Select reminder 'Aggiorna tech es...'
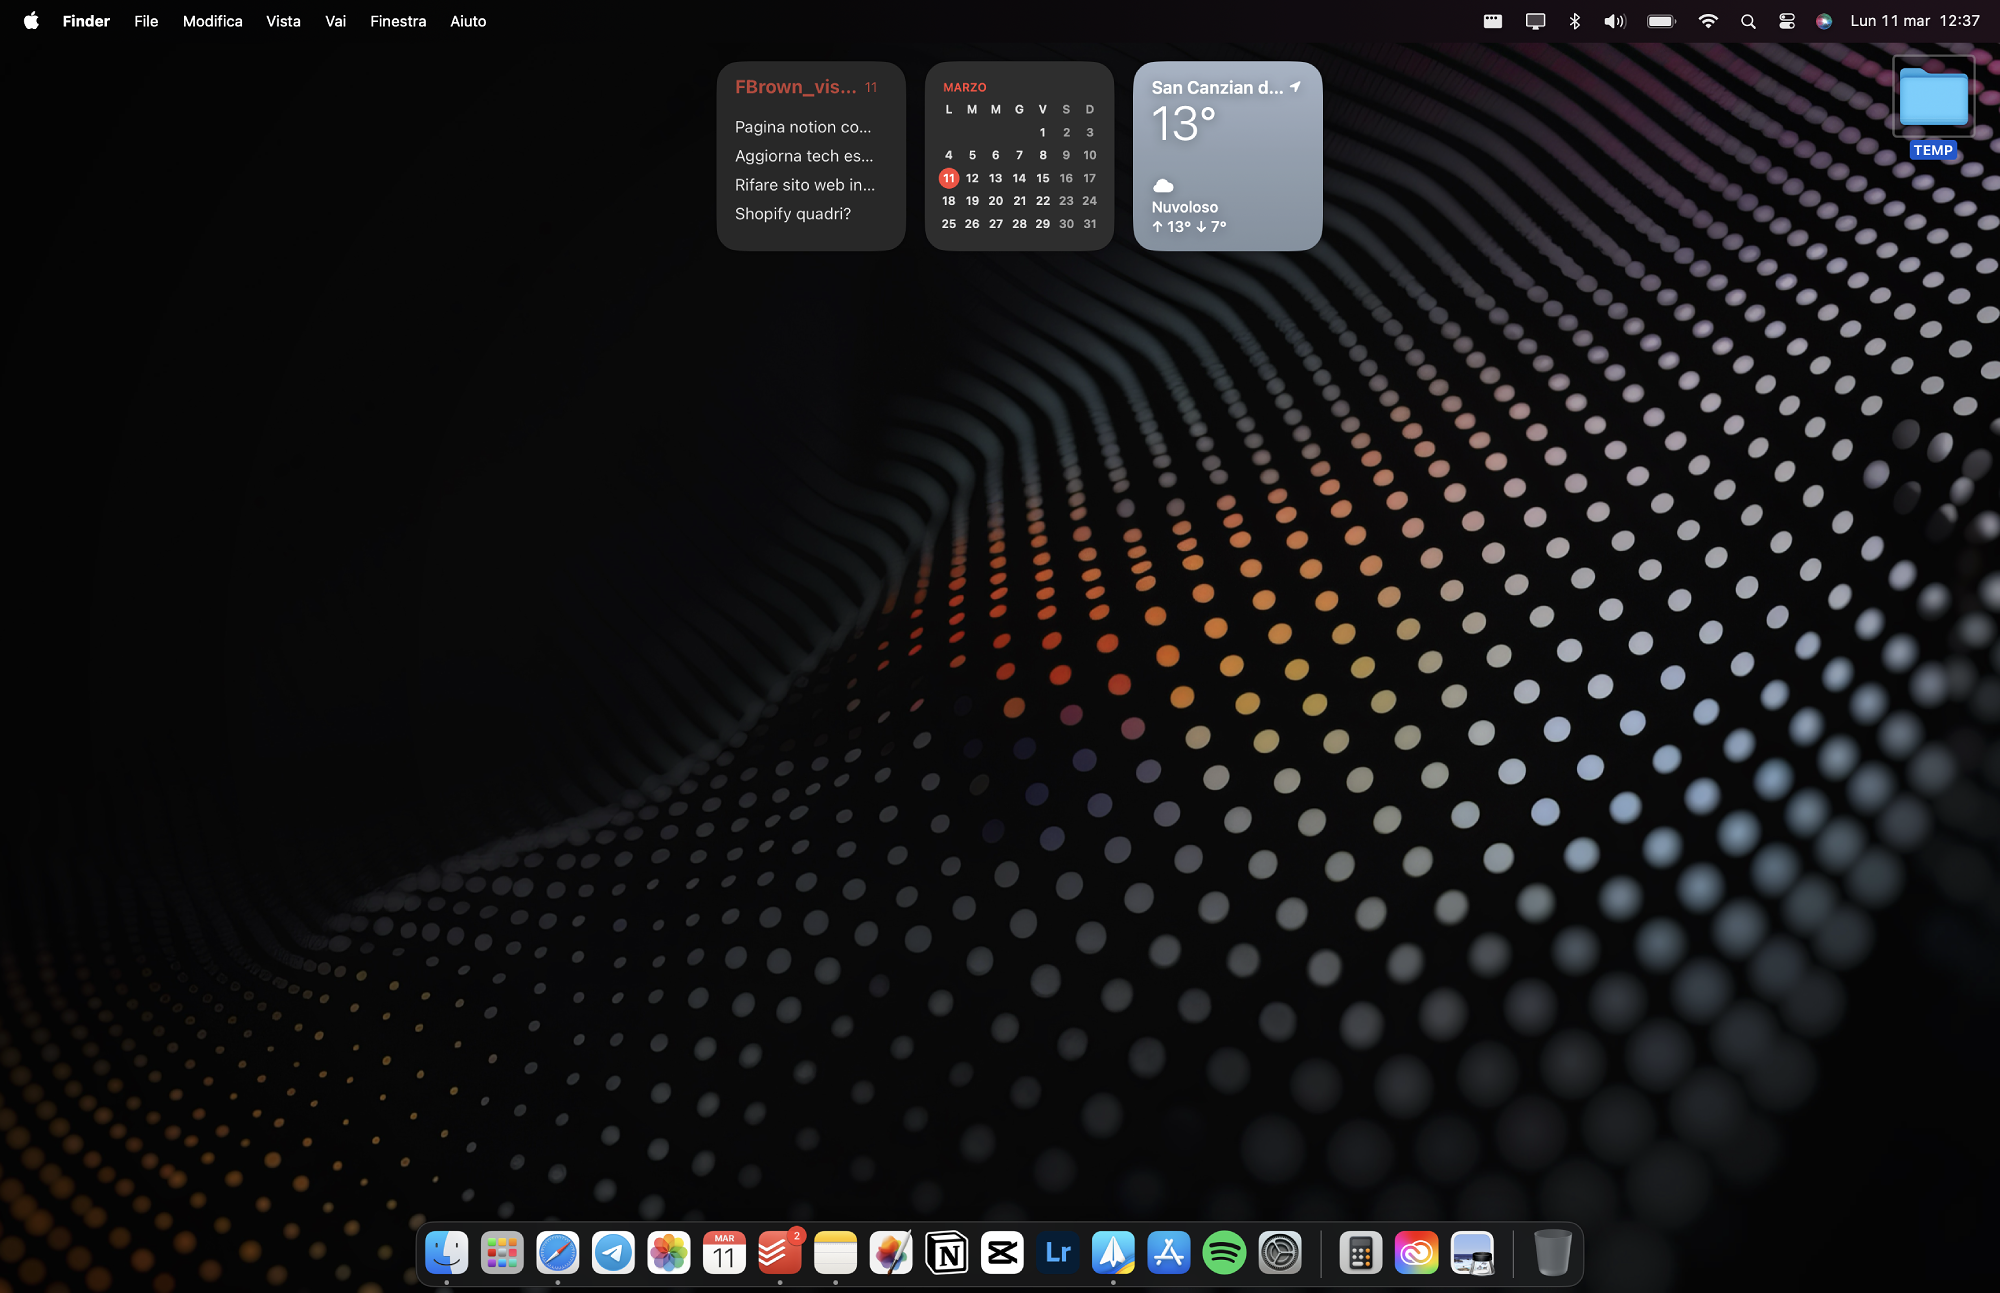 (804, 156)
